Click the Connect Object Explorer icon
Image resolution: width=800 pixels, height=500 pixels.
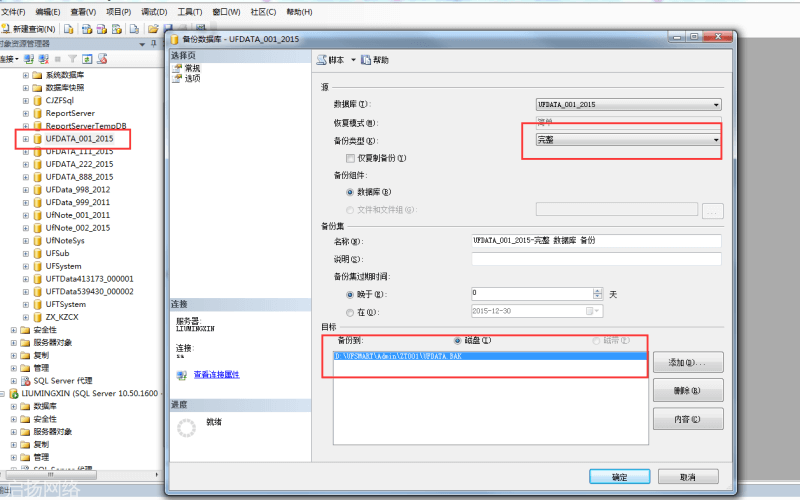29,59
